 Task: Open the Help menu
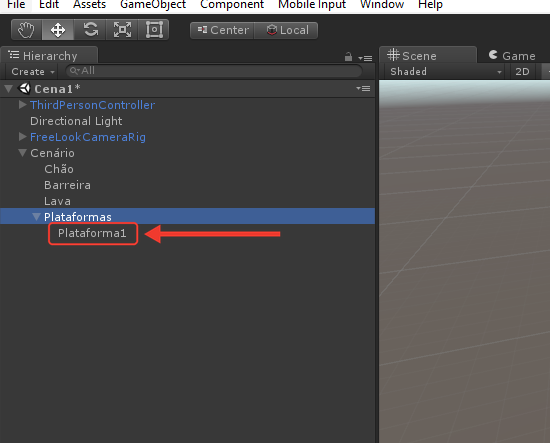click(430, 5)
